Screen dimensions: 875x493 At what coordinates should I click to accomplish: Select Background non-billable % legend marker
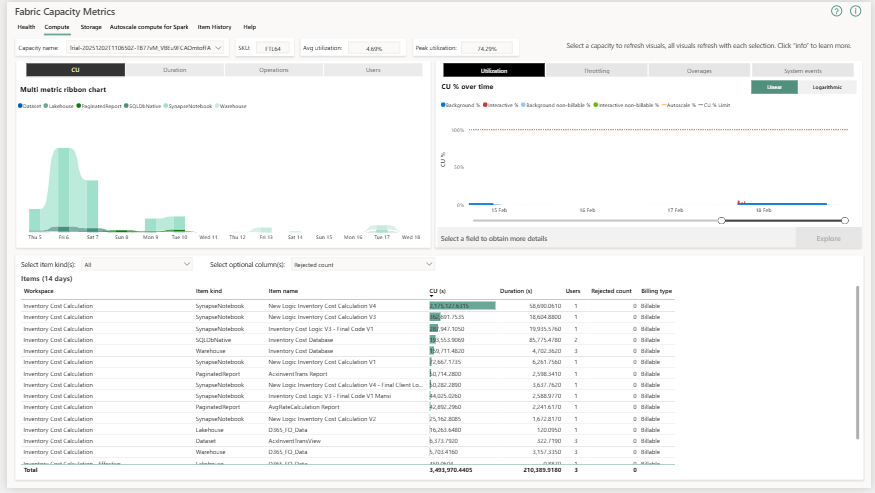(523, 104)
